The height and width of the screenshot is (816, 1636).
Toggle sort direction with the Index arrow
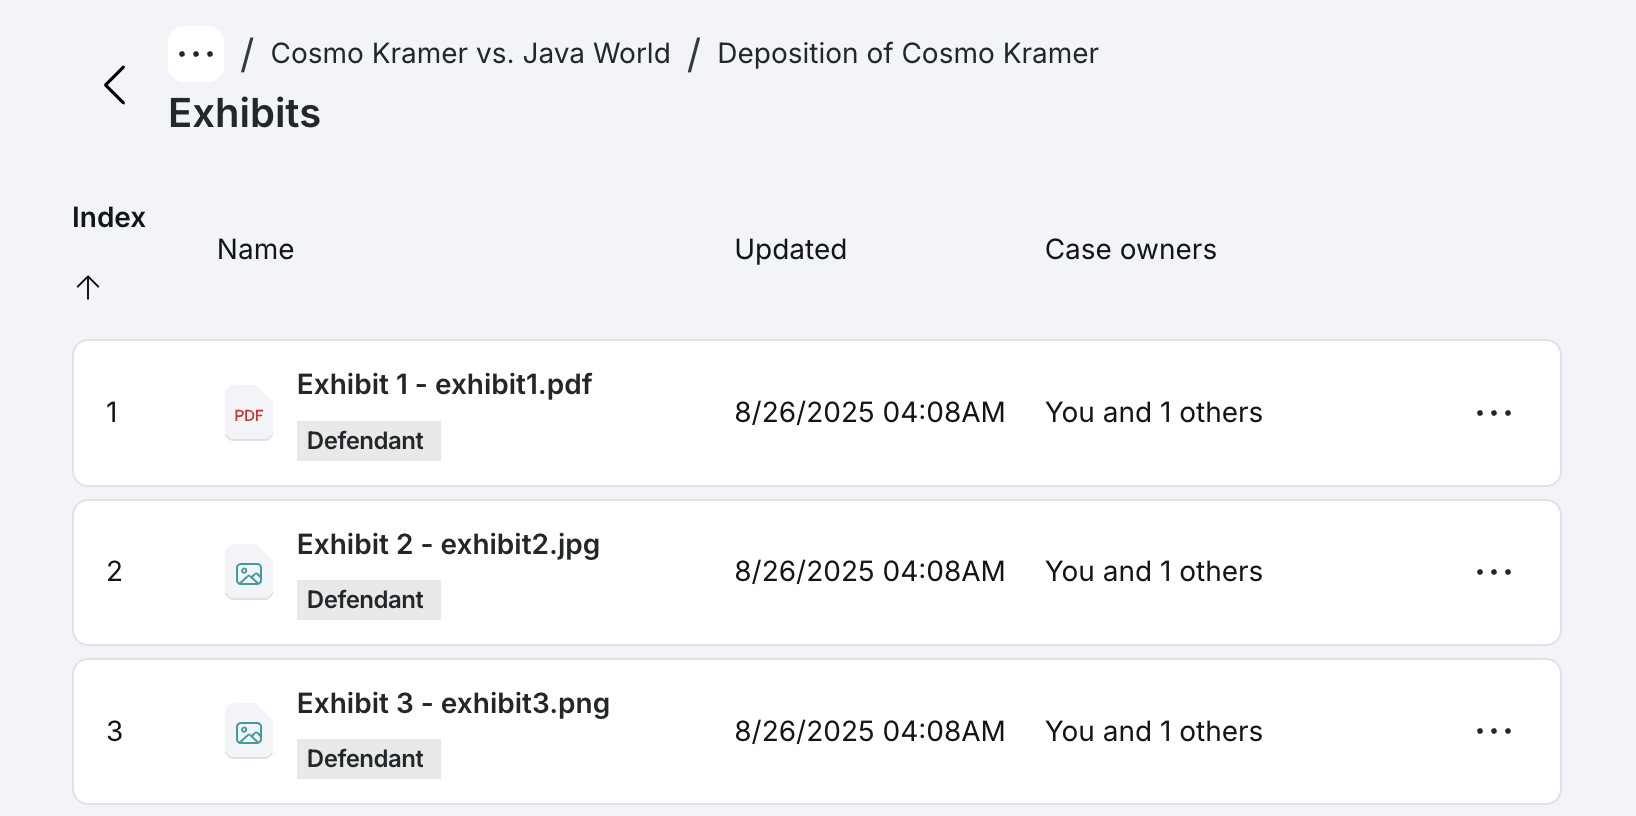pos(88,288)
